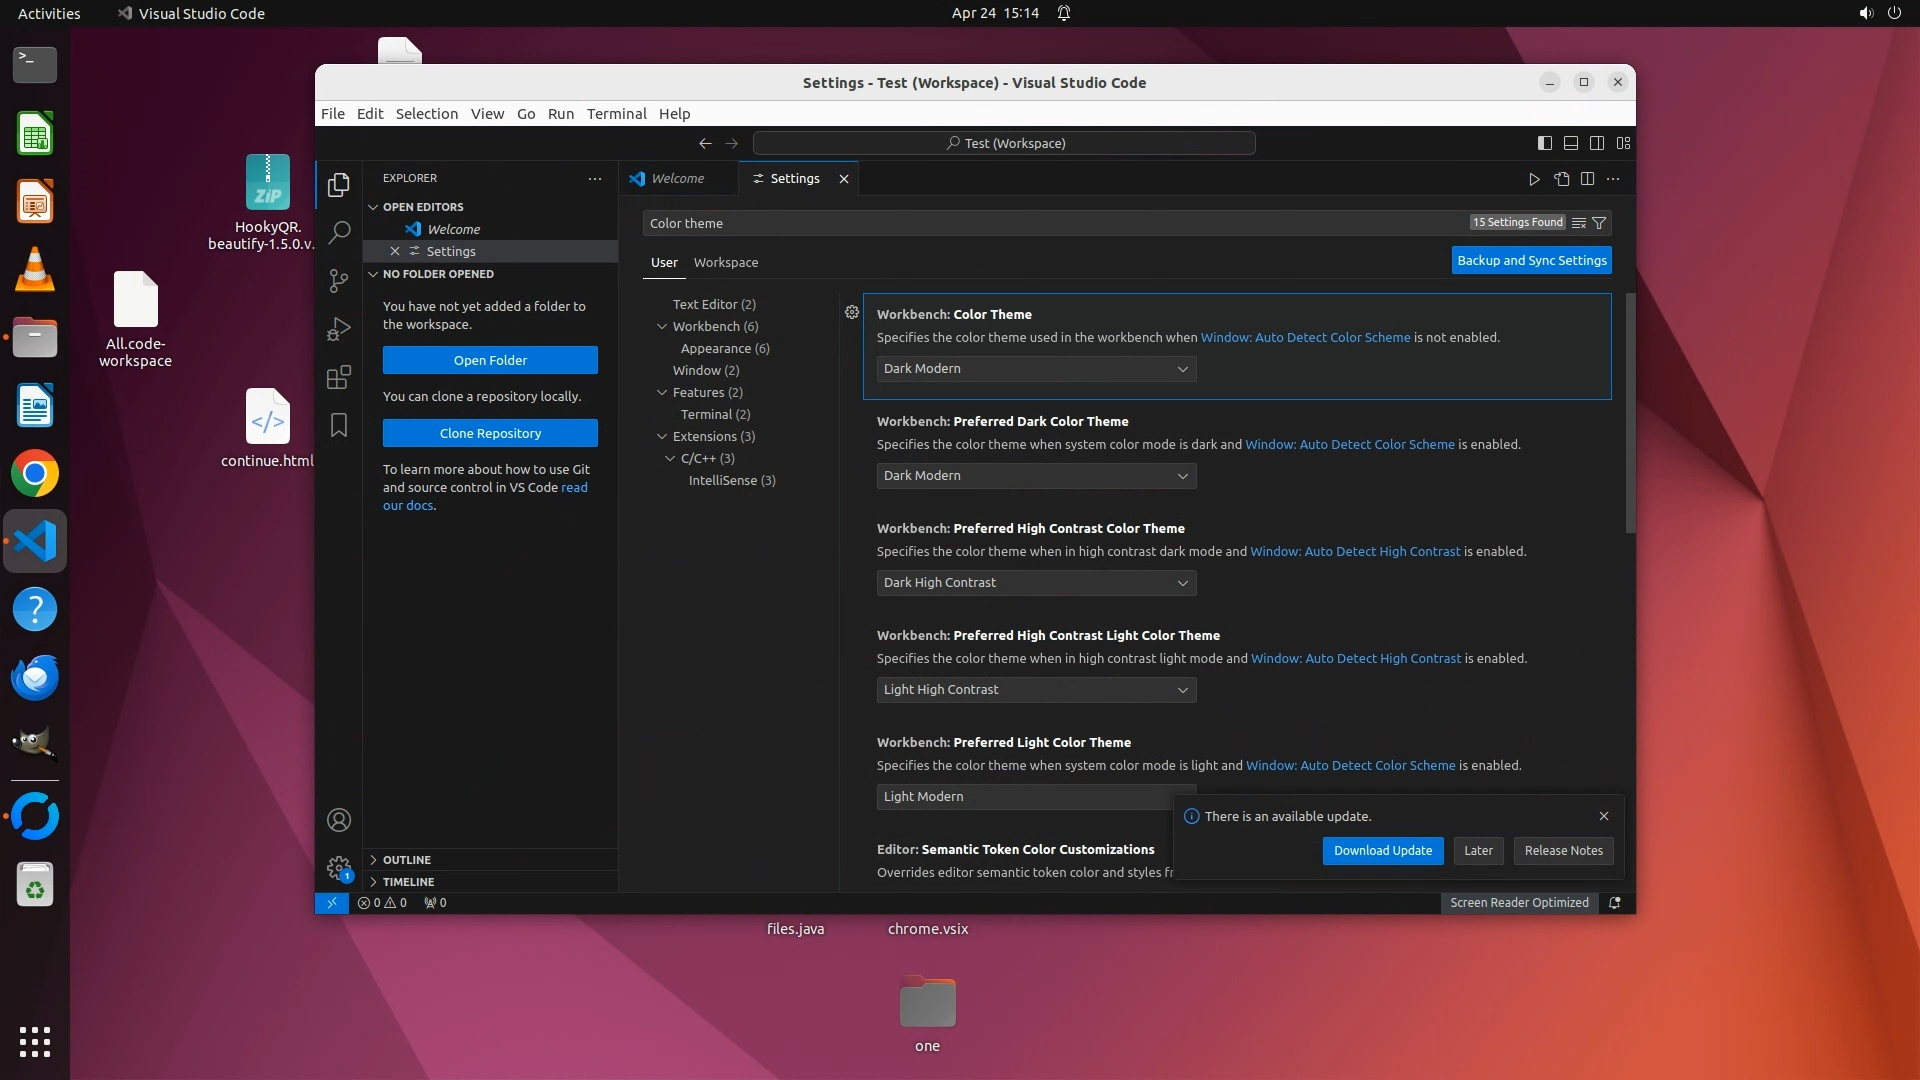Open the Run and Debug view
The width and height of the screenshot is (1920, 1080).
339,329
